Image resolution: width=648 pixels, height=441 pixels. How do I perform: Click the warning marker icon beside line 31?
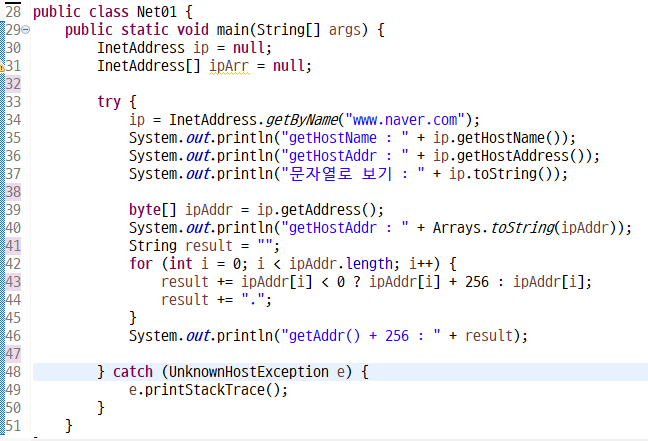pos(2,67)
